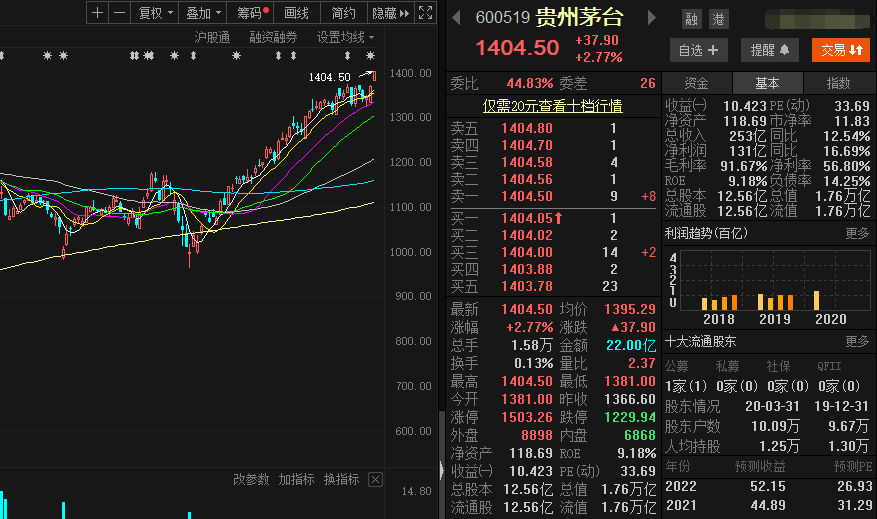Set a 提醒 price alert
Image resolution: width=877 pixels, height=519 pixels.
pos(770,50)
